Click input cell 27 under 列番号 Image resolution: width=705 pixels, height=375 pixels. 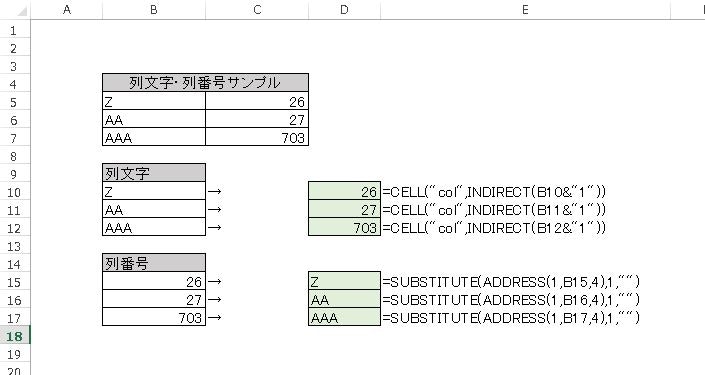coord(154,299)
